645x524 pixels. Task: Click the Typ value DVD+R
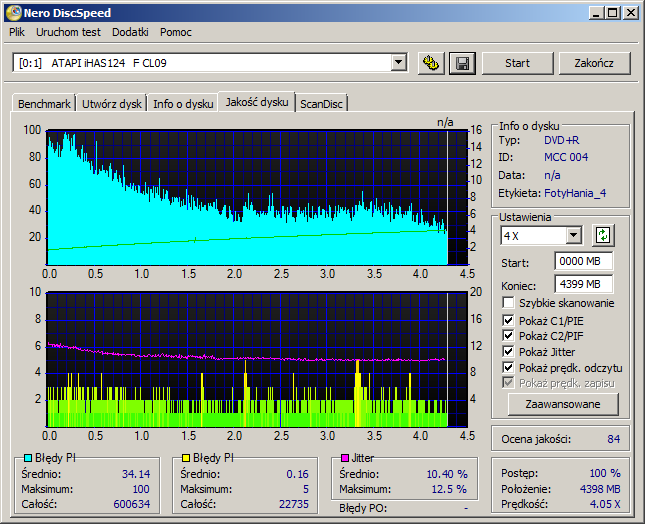point(561,140)
